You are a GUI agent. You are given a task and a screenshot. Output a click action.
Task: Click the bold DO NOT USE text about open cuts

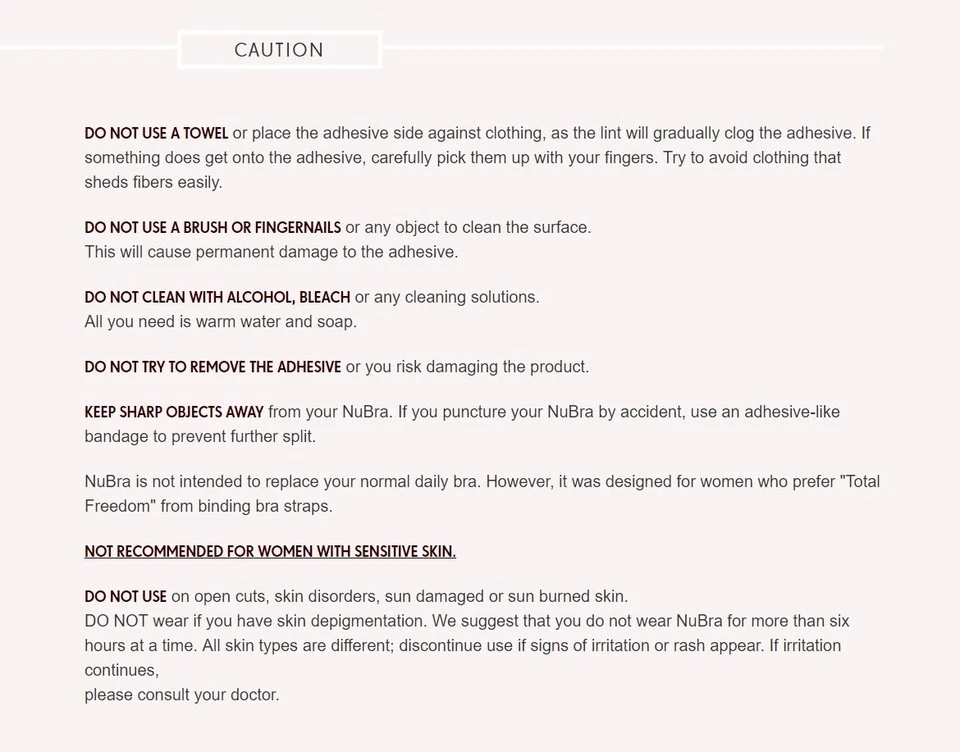click(x=125, y=597)
